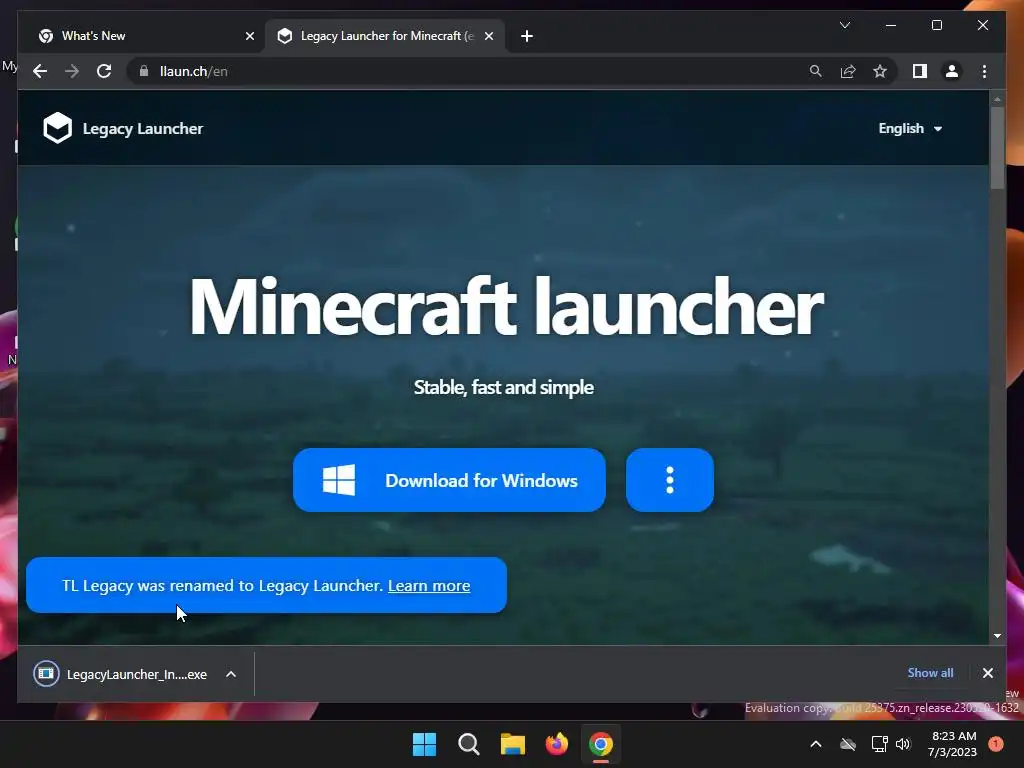The width and height of the screenshot is (1024, 768).
Task: Click the page vertical scrollbar thumb
Action: pyautogui.click(x=997, y=148)
